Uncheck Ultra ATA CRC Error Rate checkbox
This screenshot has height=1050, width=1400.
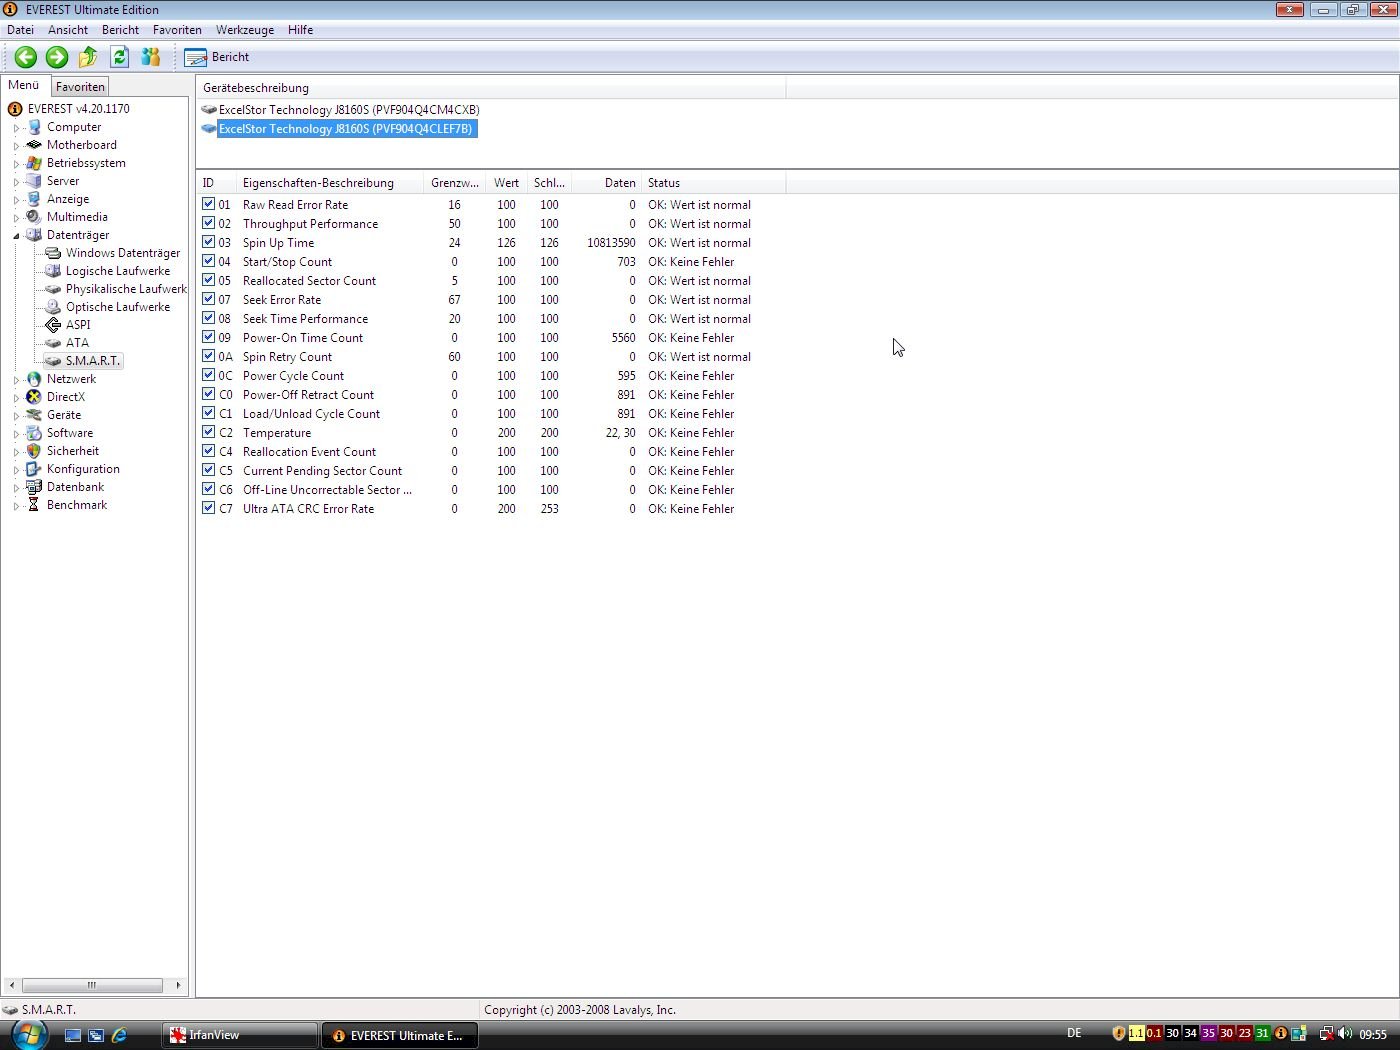(208, 508)
